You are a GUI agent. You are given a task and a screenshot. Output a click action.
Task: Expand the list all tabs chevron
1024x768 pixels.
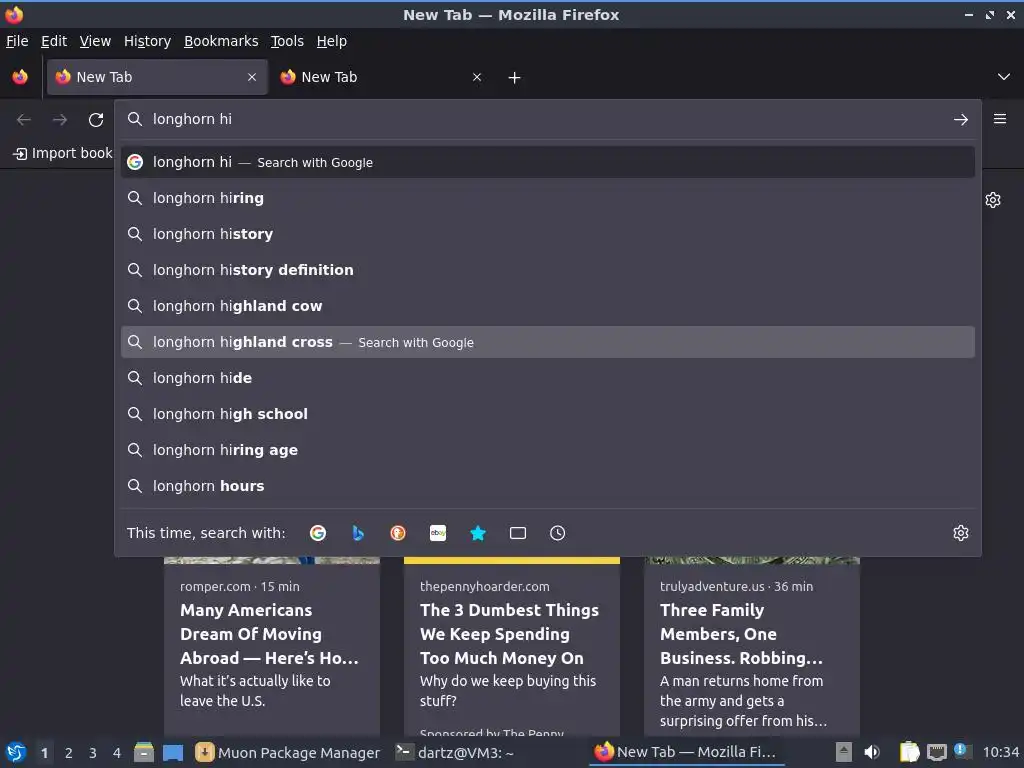coord(1004,77)
